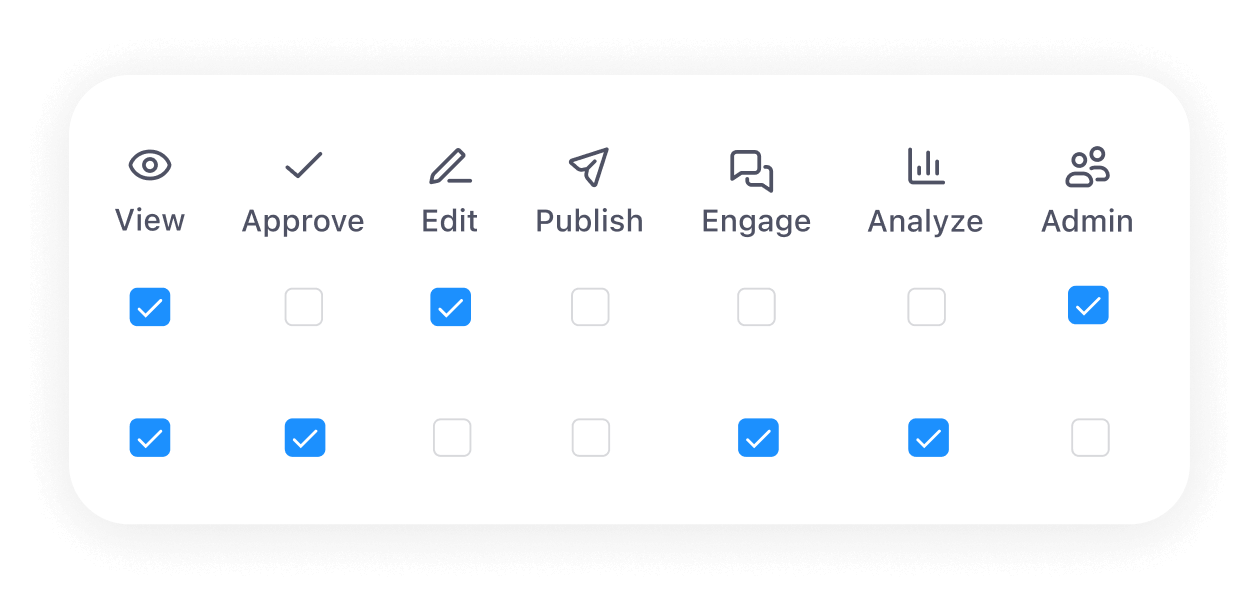
Task: Disable Edit permission in the first row
Action: coord(450,307)
